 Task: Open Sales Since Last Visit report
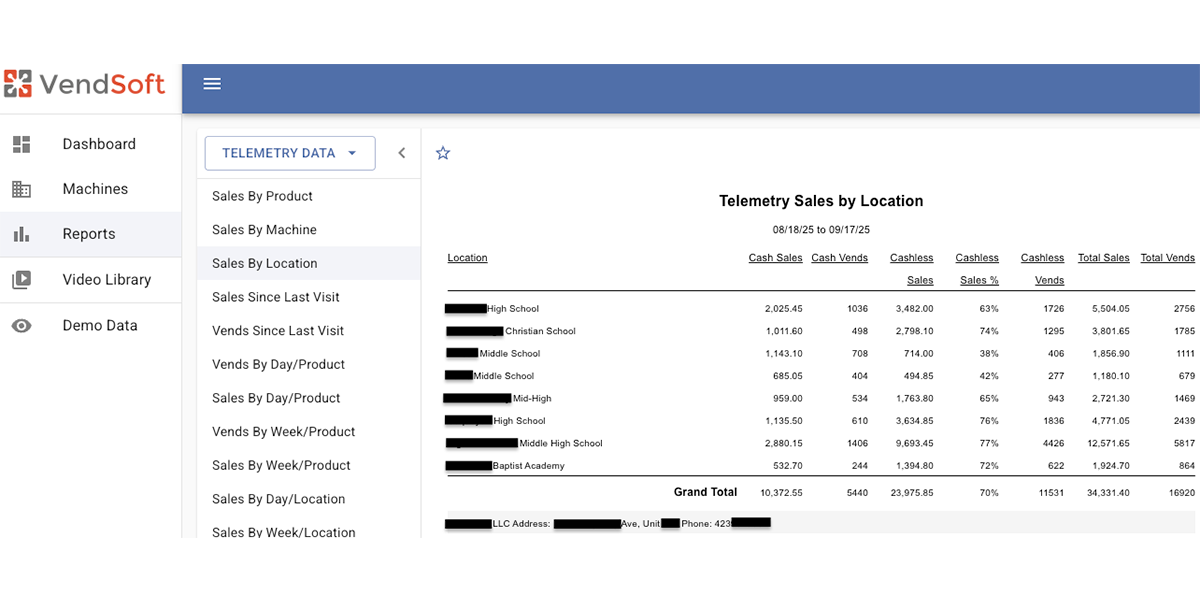point(276,297)
